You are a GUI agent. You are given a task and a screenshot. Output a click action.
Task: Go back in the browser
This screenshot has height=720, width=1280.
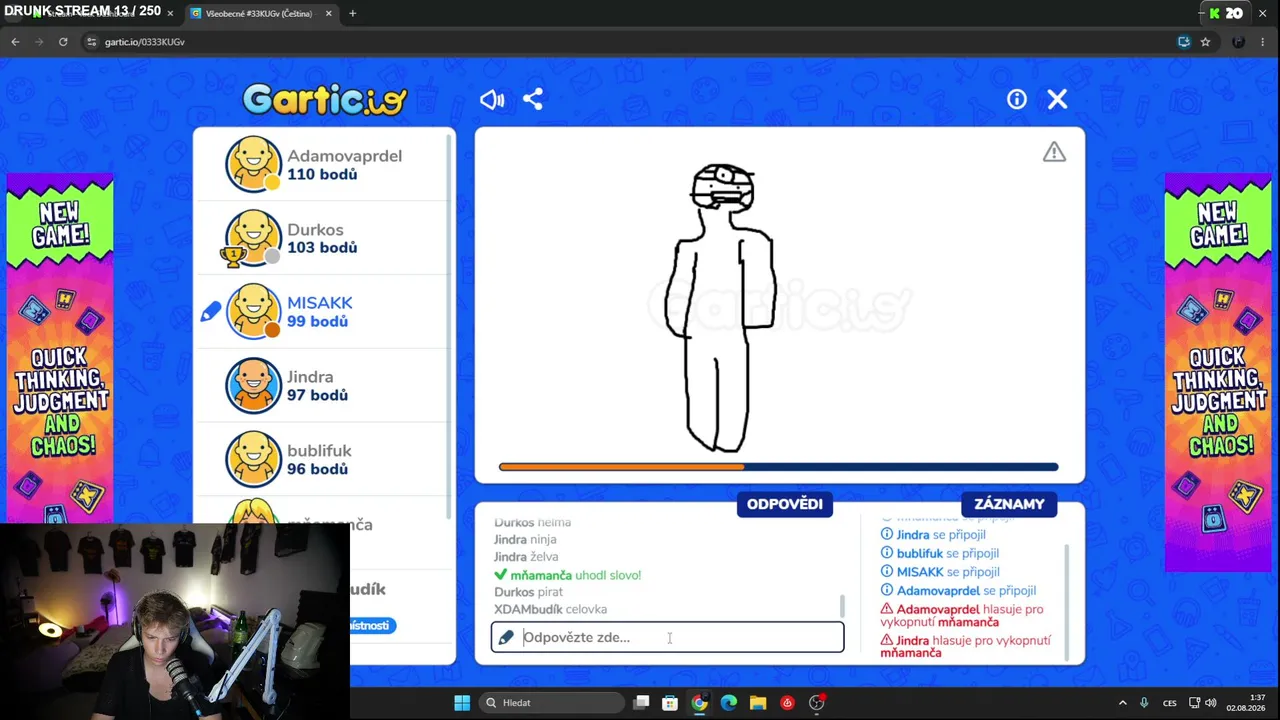point(15,42)
